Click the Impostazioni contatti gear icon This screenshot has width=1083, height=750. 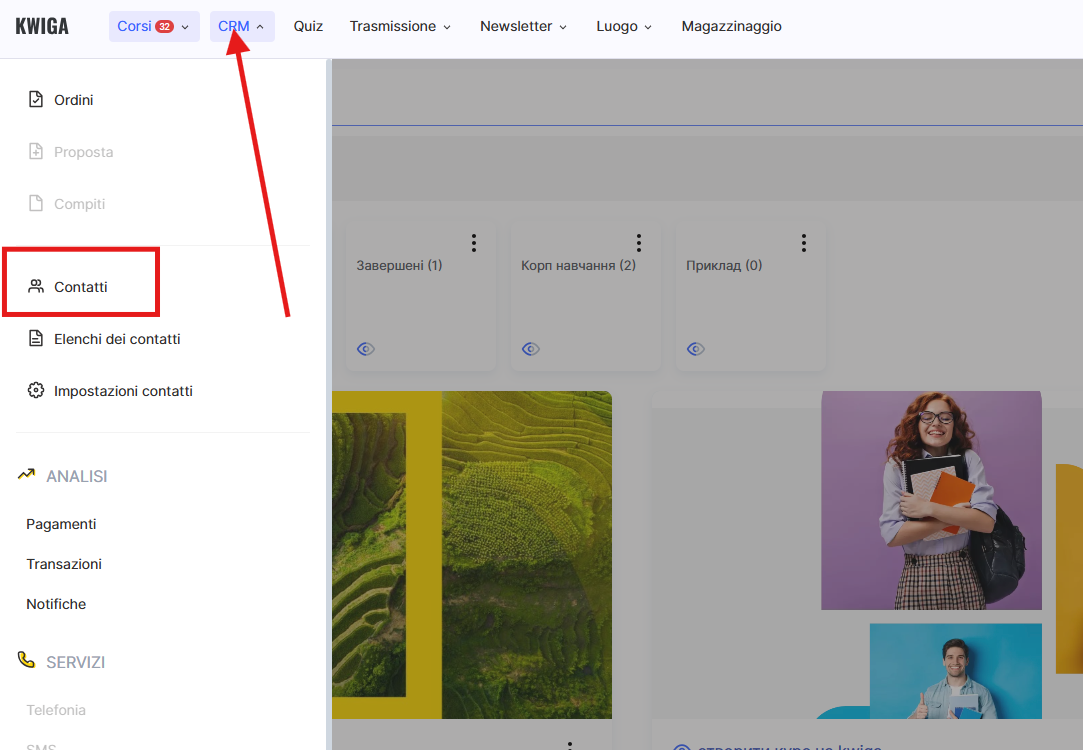[x=36, y=391]
